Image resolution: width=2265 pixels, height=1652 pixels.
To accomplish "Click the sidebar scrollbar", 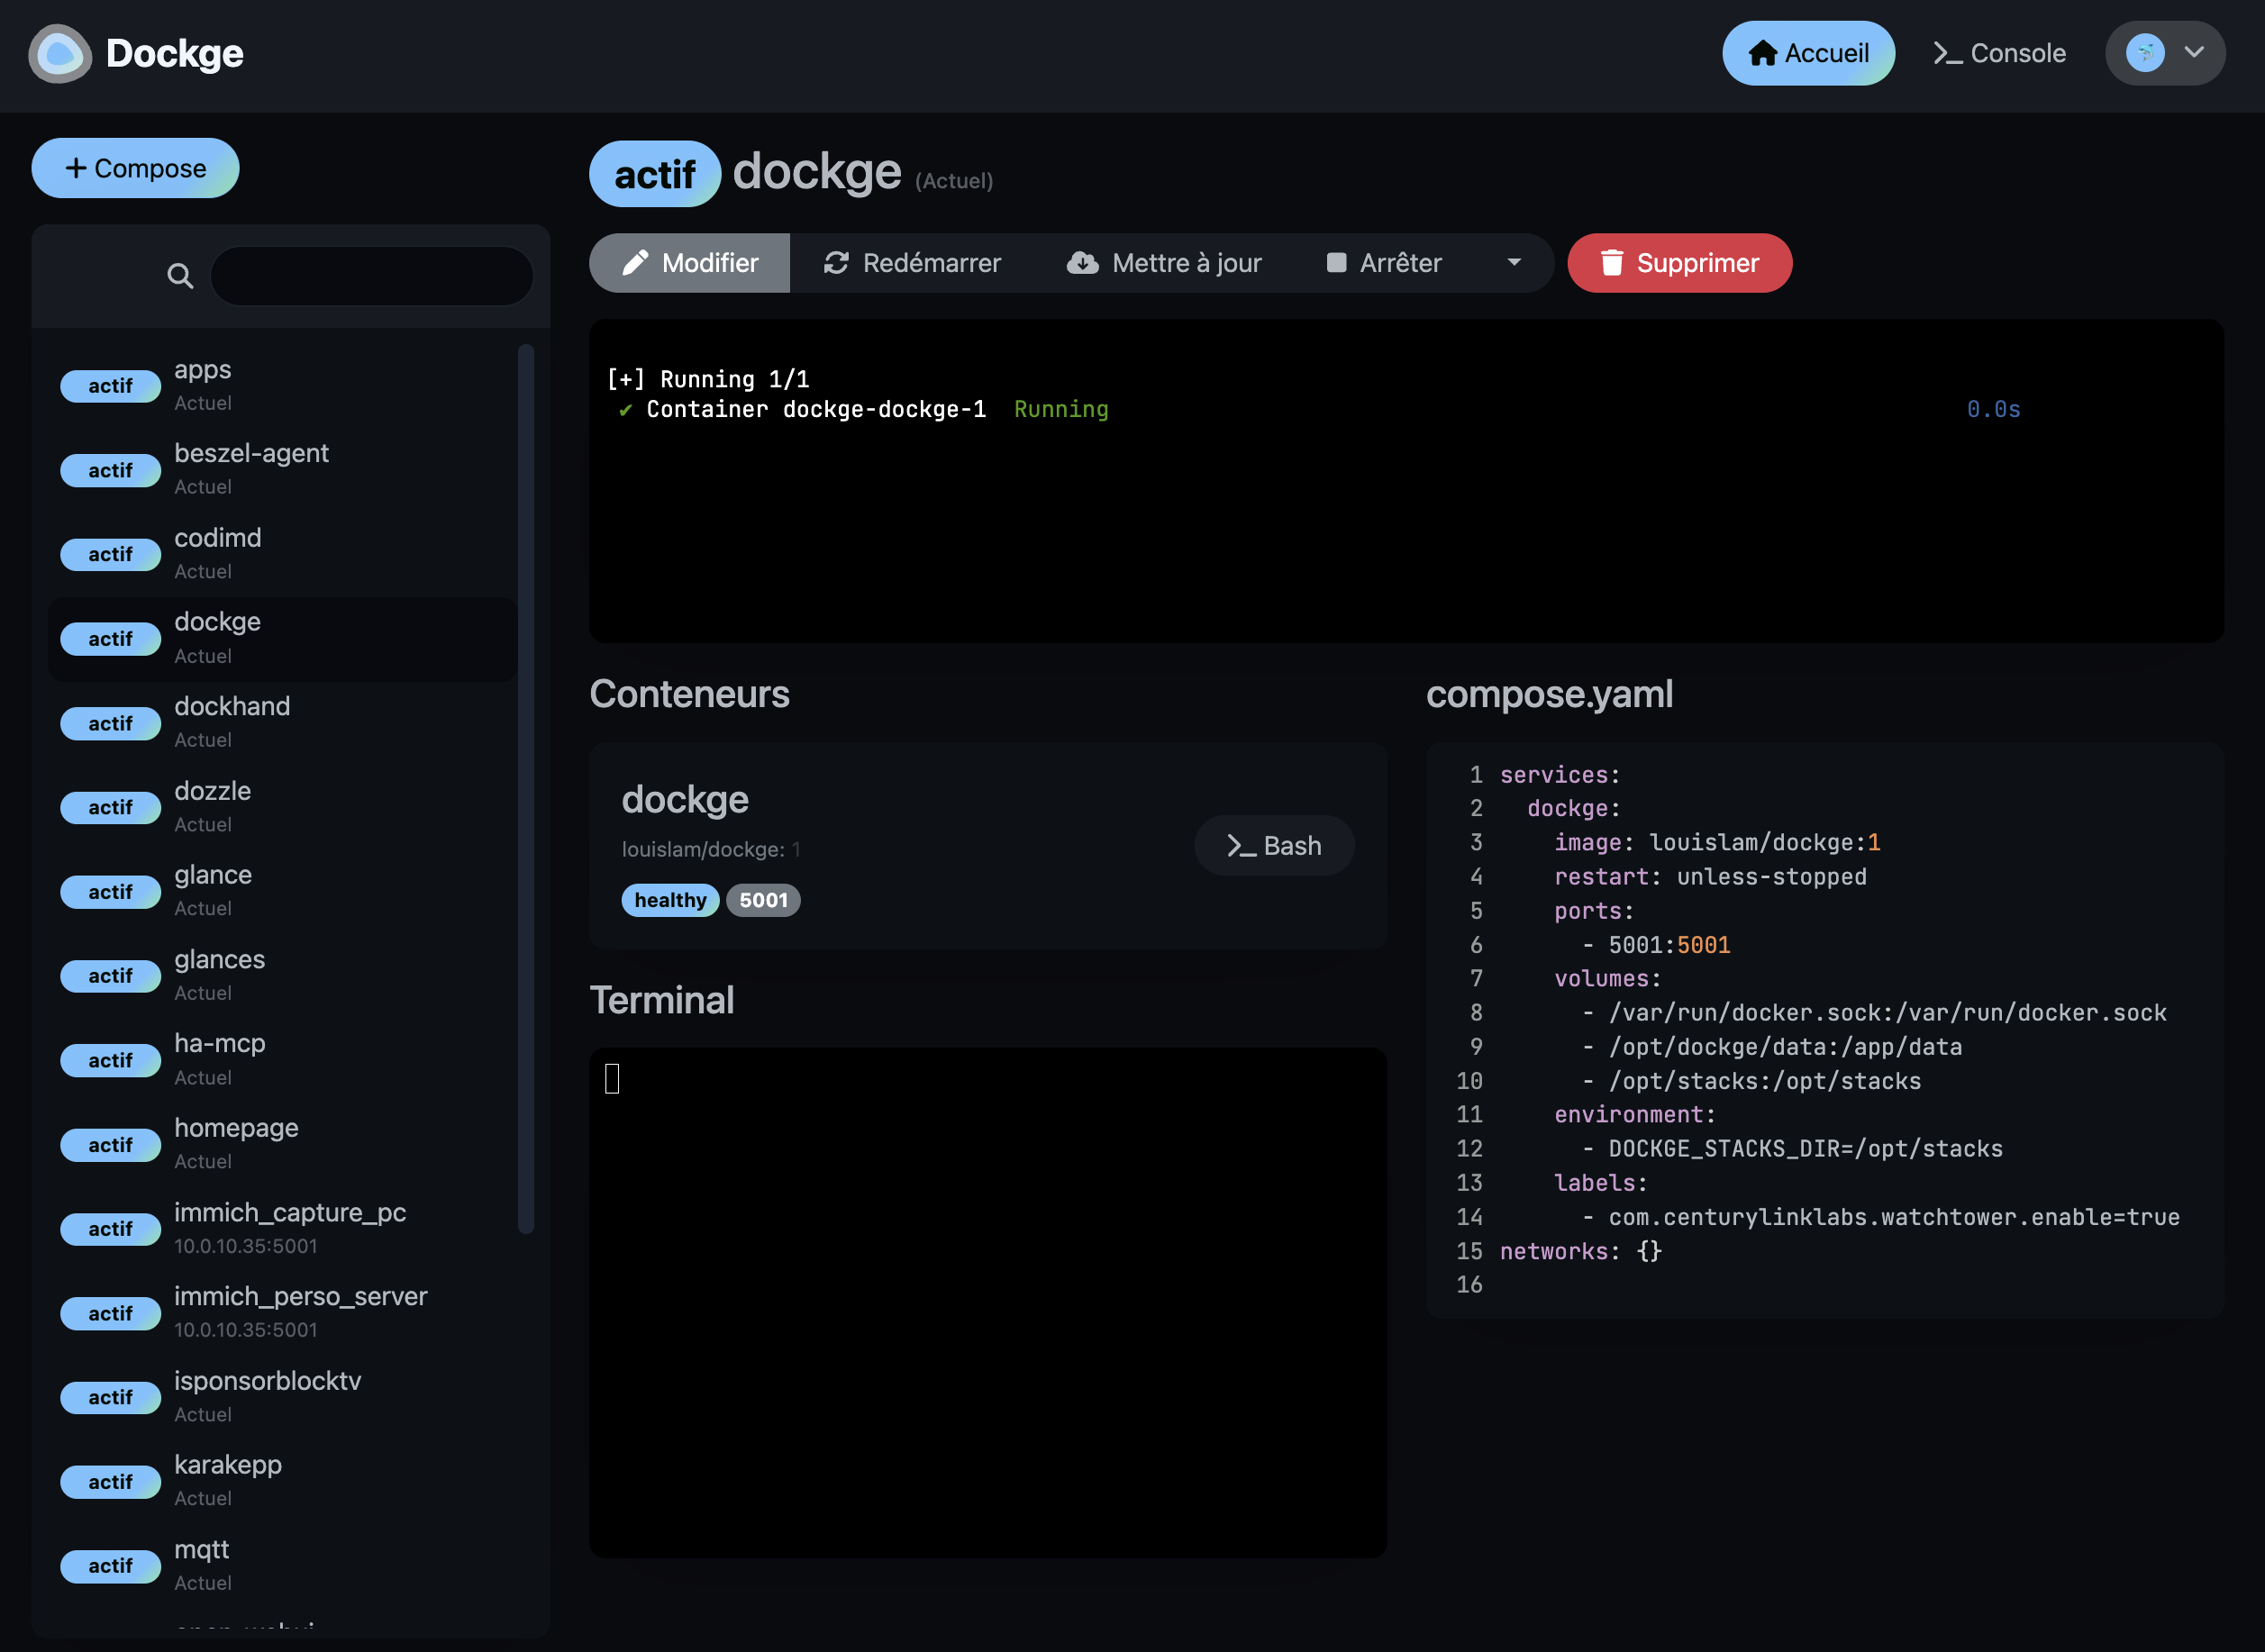I will coord(527,780).
